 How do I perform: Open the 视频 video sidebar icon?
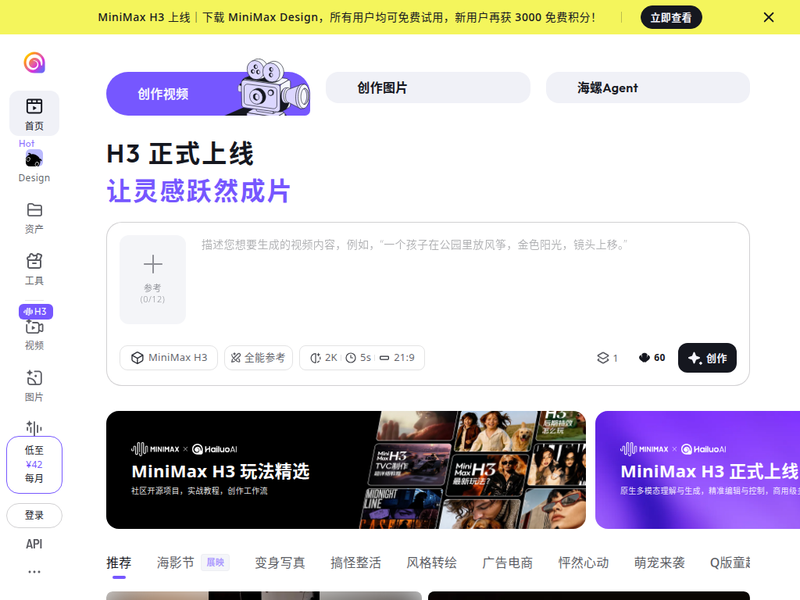tap(34, 327)
